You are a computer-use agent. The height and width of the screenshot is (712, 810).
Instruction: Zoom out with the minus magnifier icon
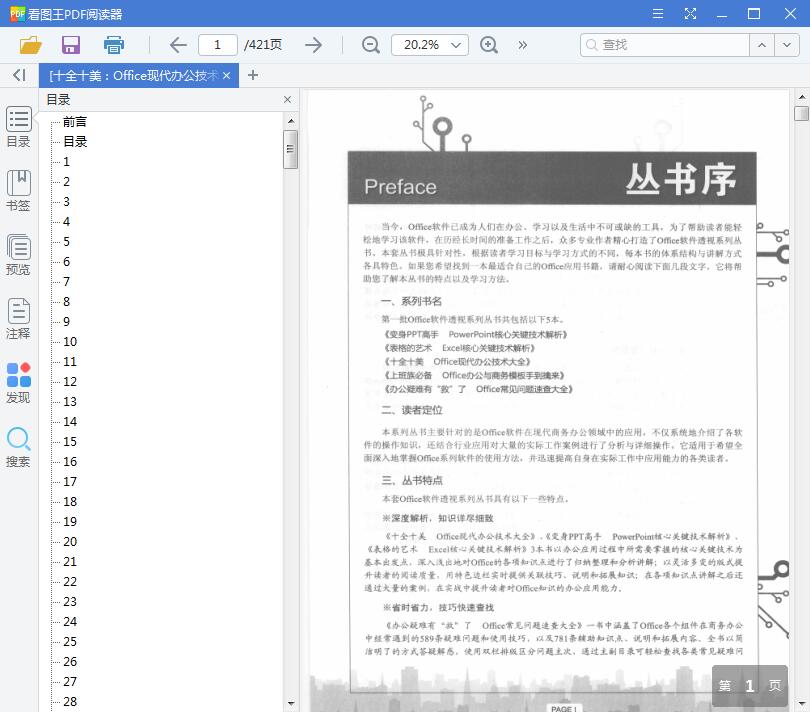point(370,45)
